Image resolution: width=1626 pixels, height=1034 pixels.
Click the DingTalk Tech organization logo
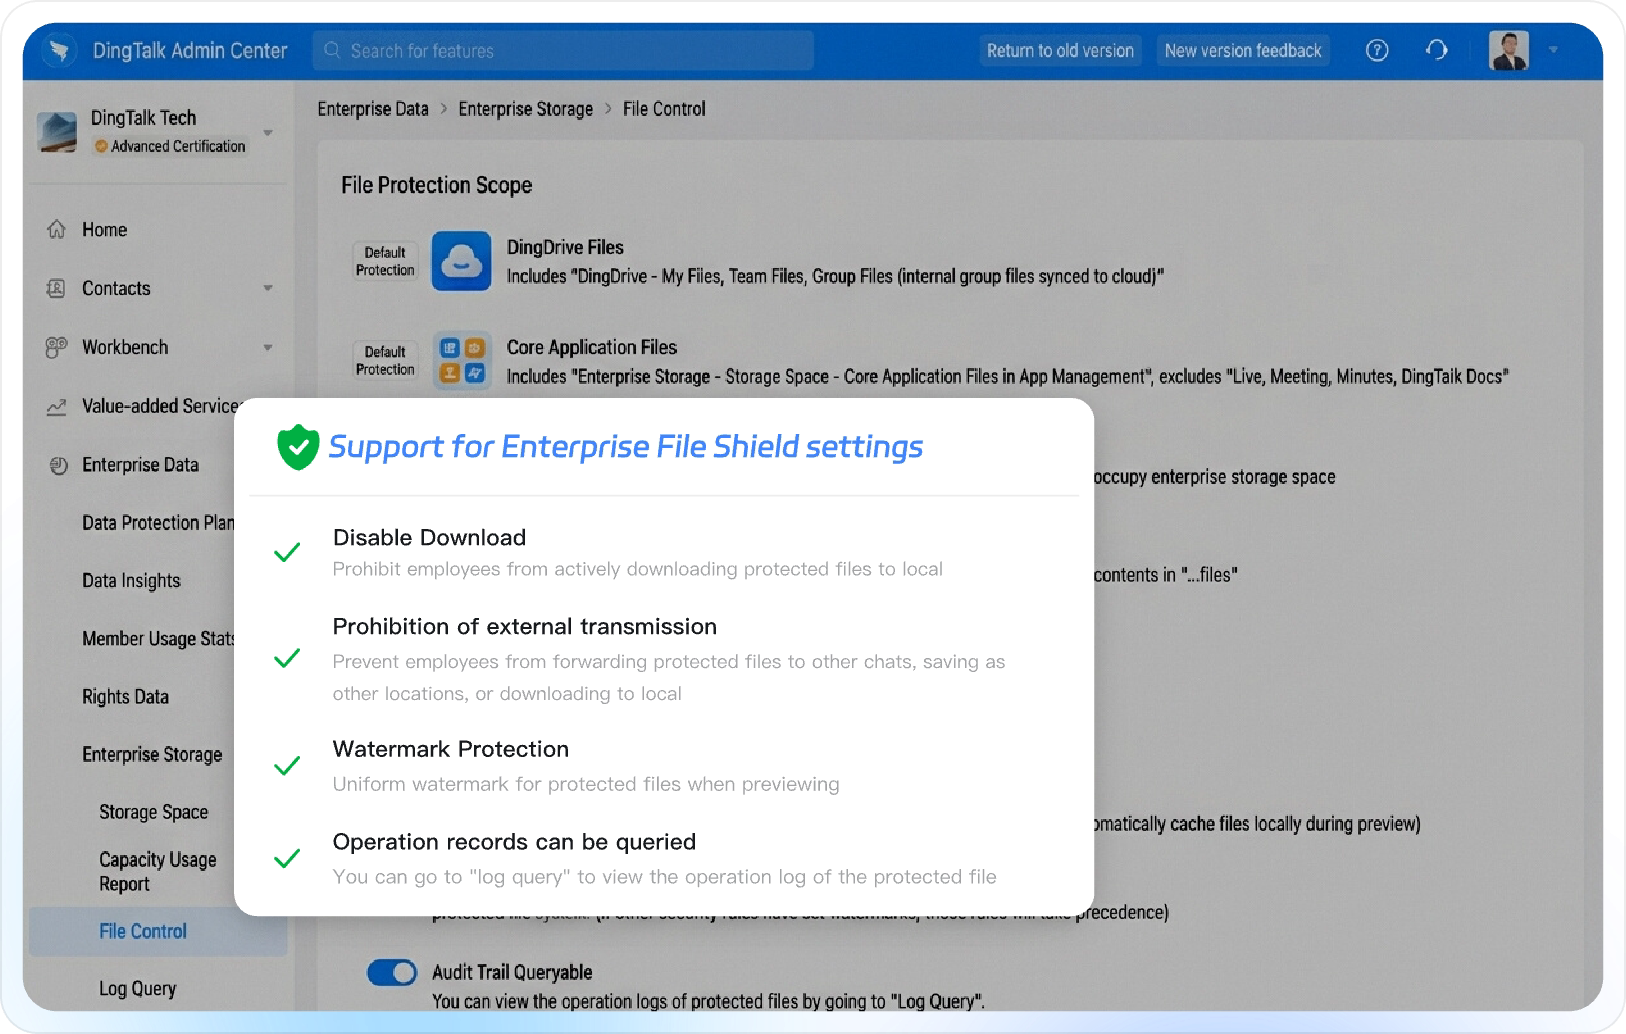[x=57, y=132]
